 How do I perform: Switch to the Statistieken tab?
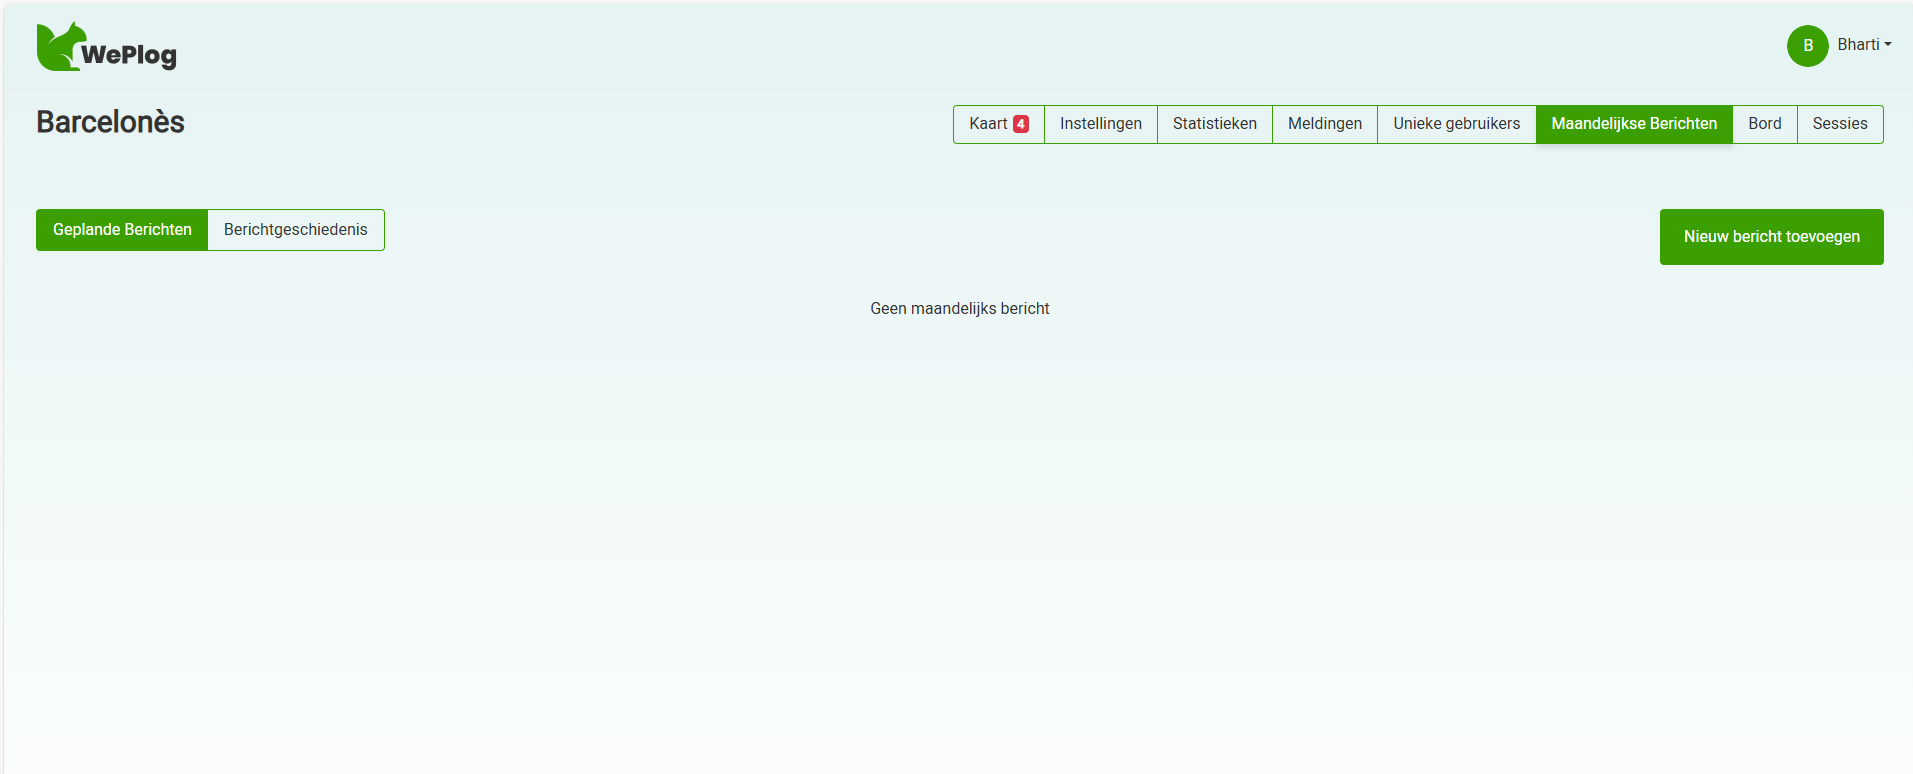click(1214, 124)
